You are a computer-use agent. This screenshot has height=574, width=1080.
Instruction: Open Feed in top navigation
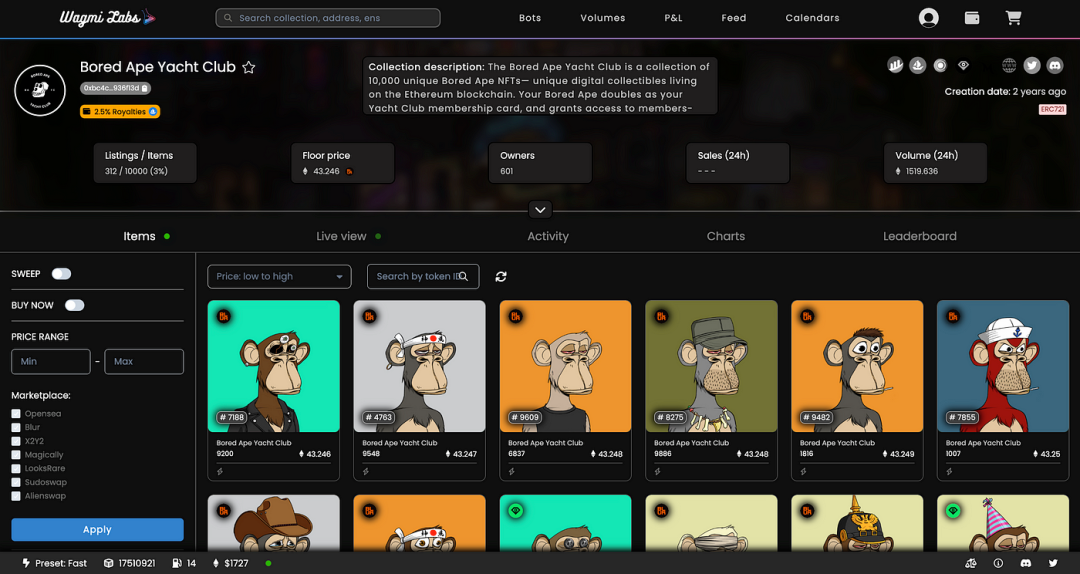734,18
